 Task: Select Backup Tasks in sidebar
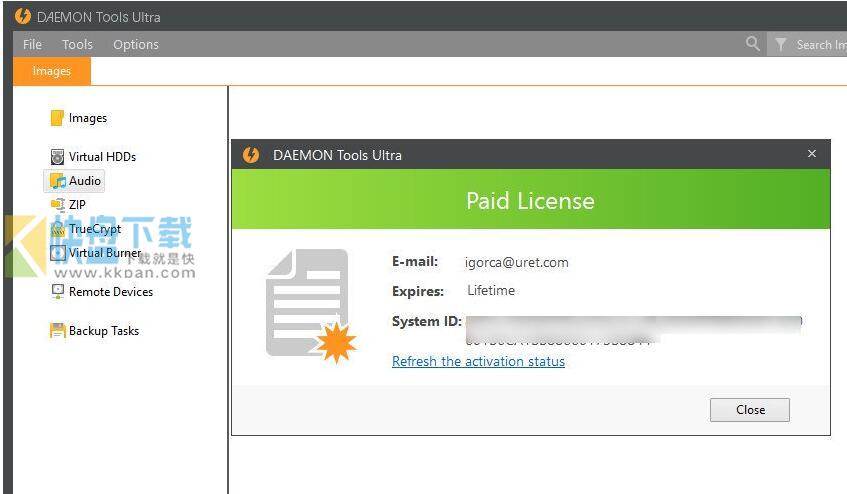(104, 330)
